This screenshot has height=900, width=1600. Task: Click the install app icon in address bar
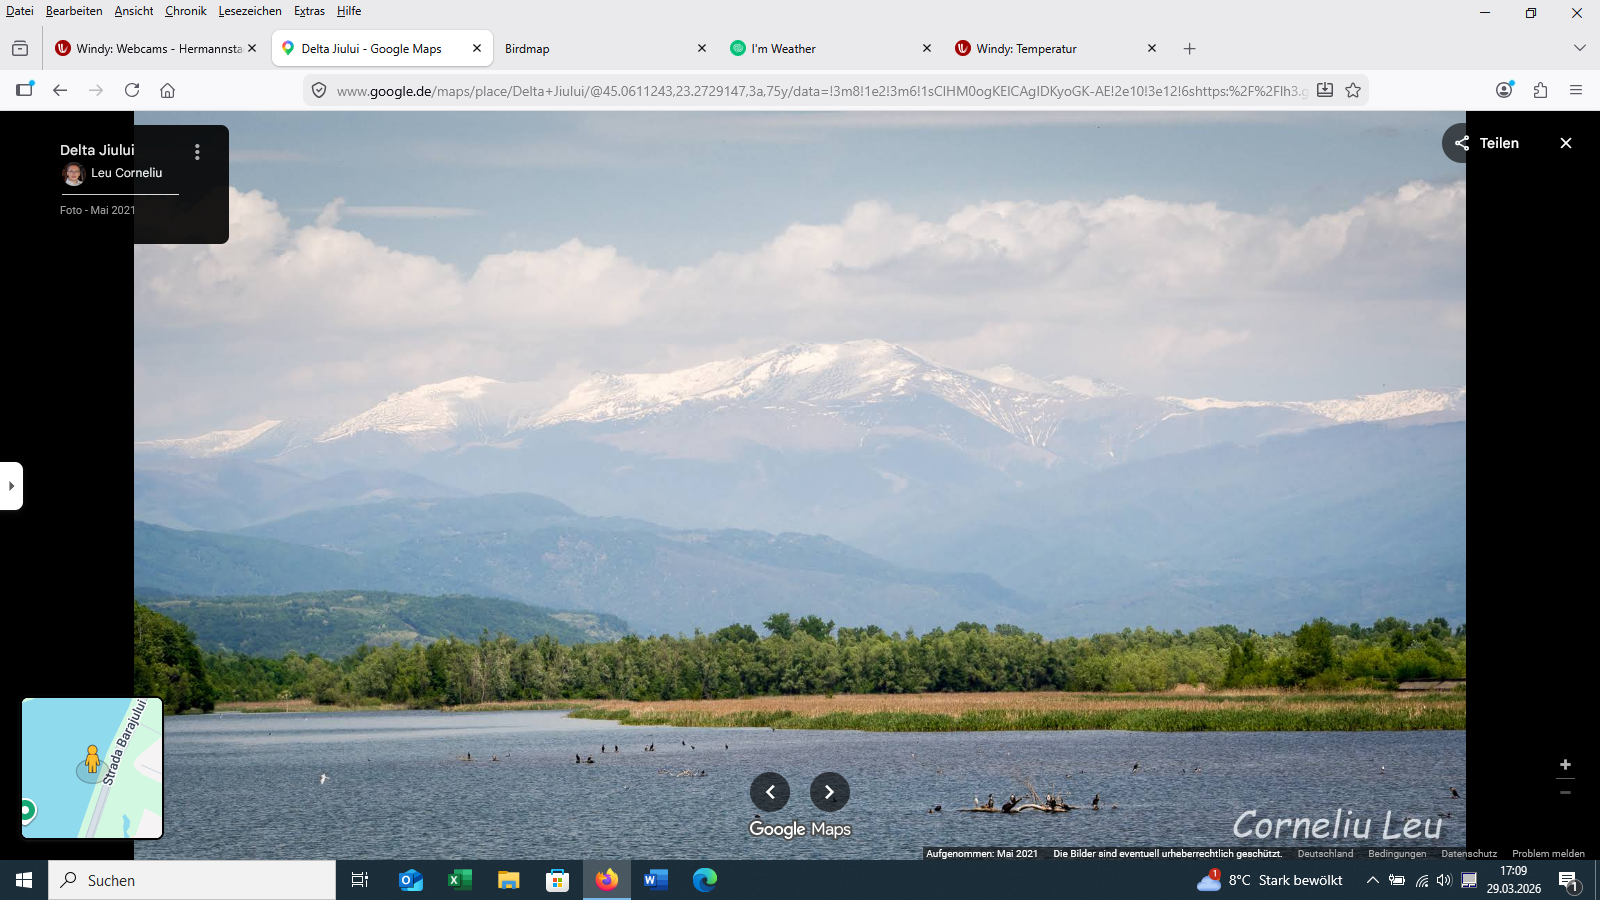[1325, 90]
